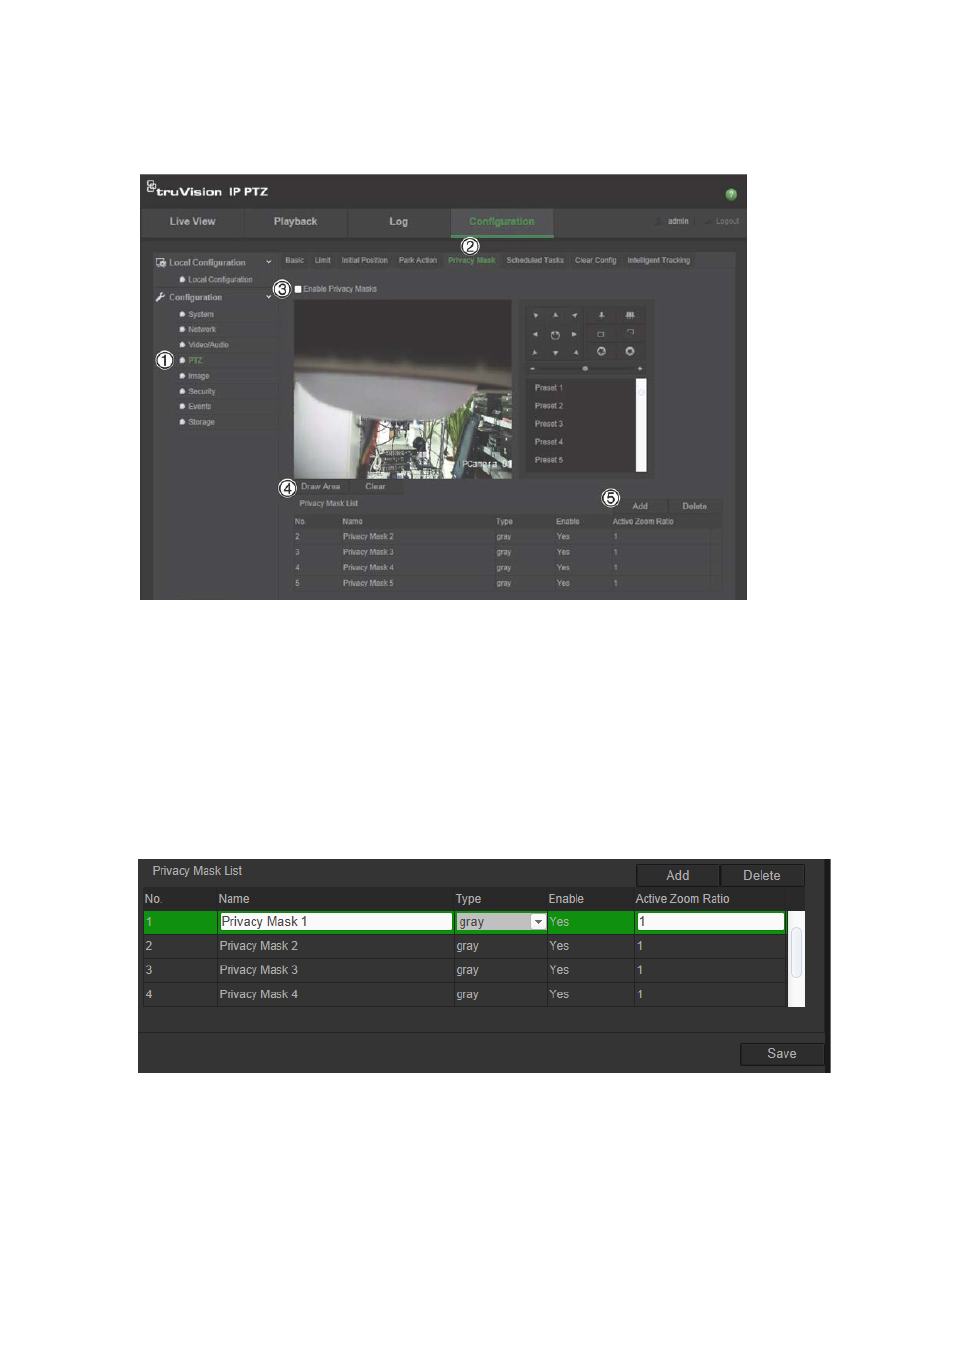Enable the Privacy Masks checkbox
The height and width of the screenshot is (1350, 955).
(298, 289)
